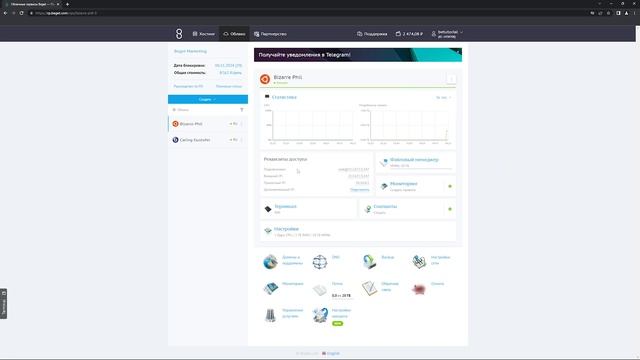Open the services management server icon
This screenshot has width=640, height=360.
(270, 315)
